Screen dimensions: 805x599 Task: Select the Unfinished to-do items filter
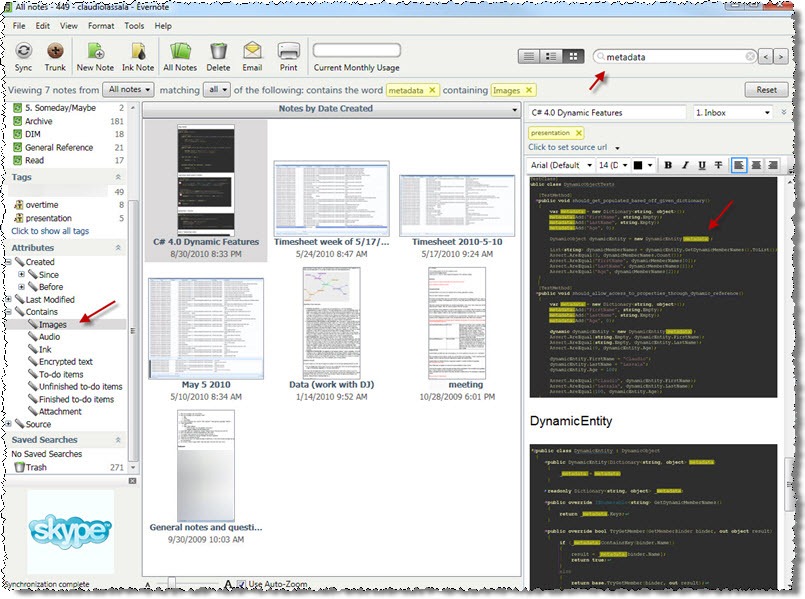pyautogui.click(x=81, y=387)
